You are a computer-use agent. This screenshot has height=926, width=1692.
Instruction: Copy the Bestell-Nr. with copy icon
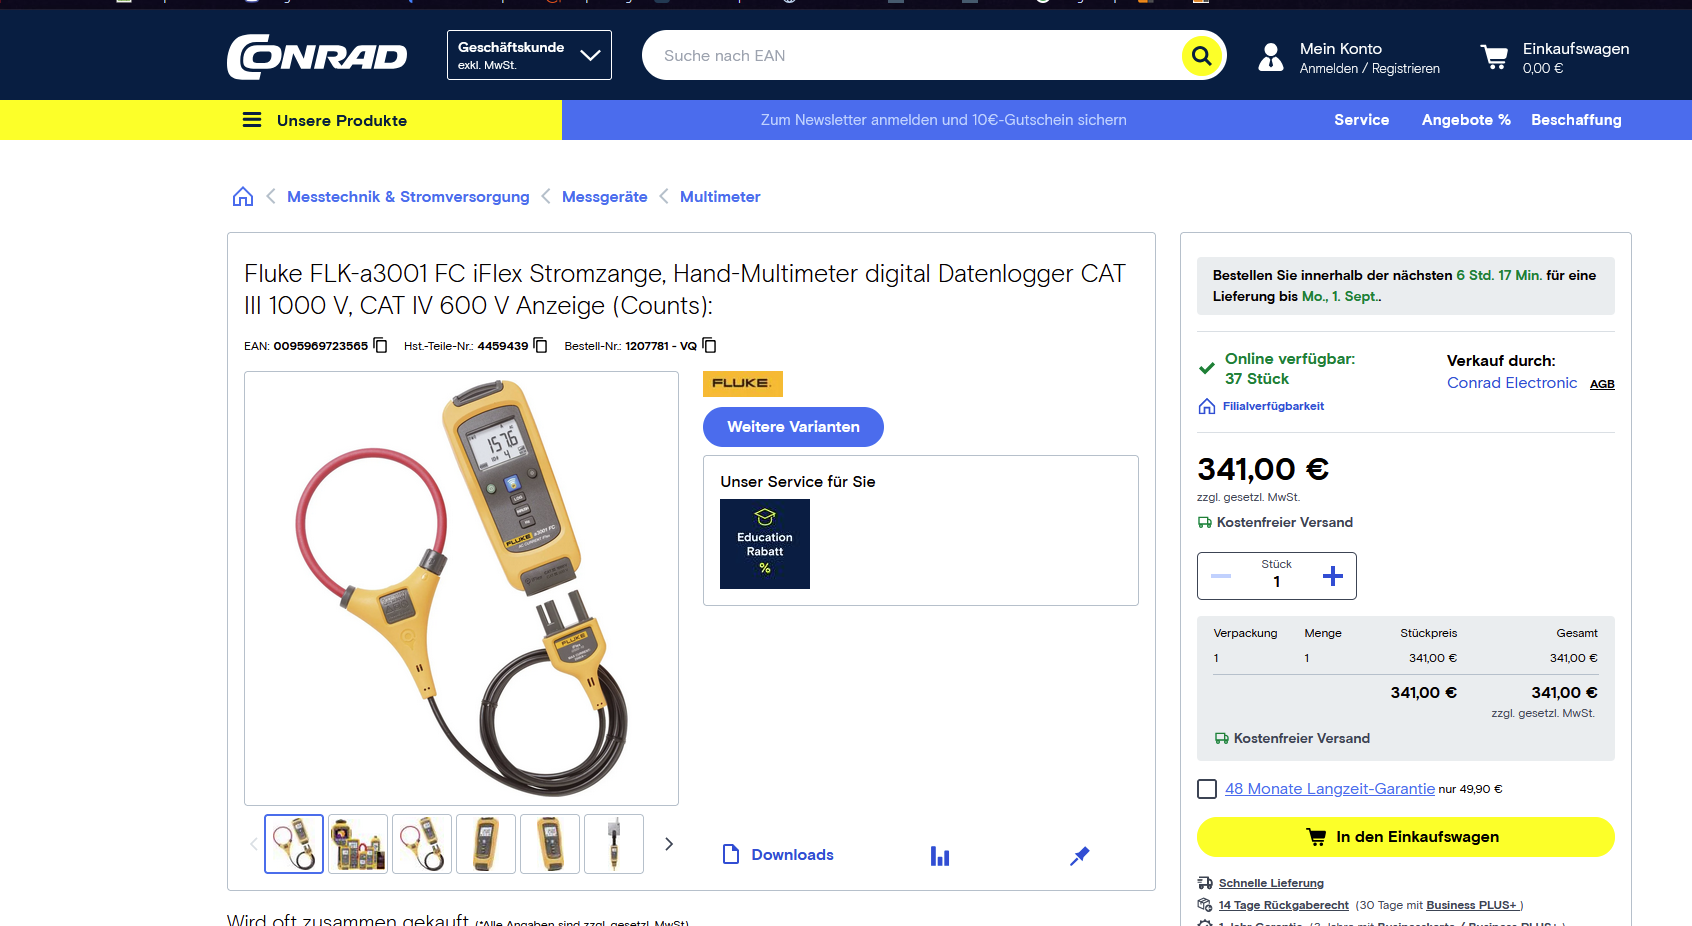[x=710, y=345]
